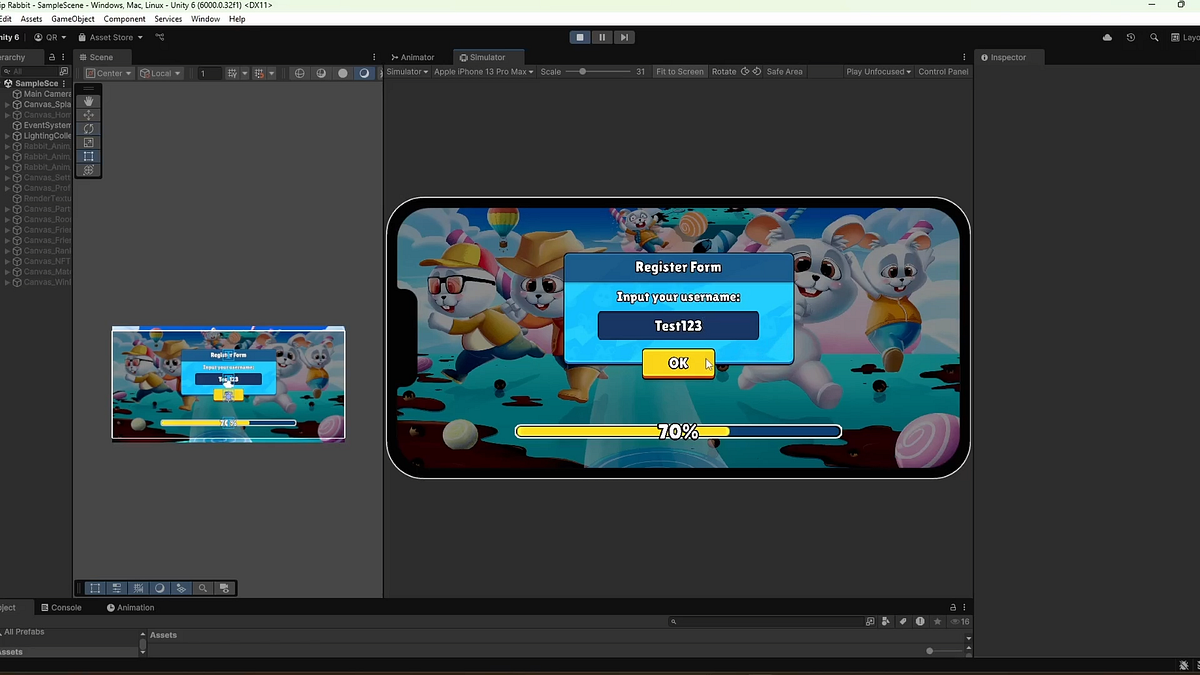The width and height of the screenshot is (1200, 675).
Task: Open the Apple iPhone 13 Pro Max device dropdown
Action: (x=481, y=71)
